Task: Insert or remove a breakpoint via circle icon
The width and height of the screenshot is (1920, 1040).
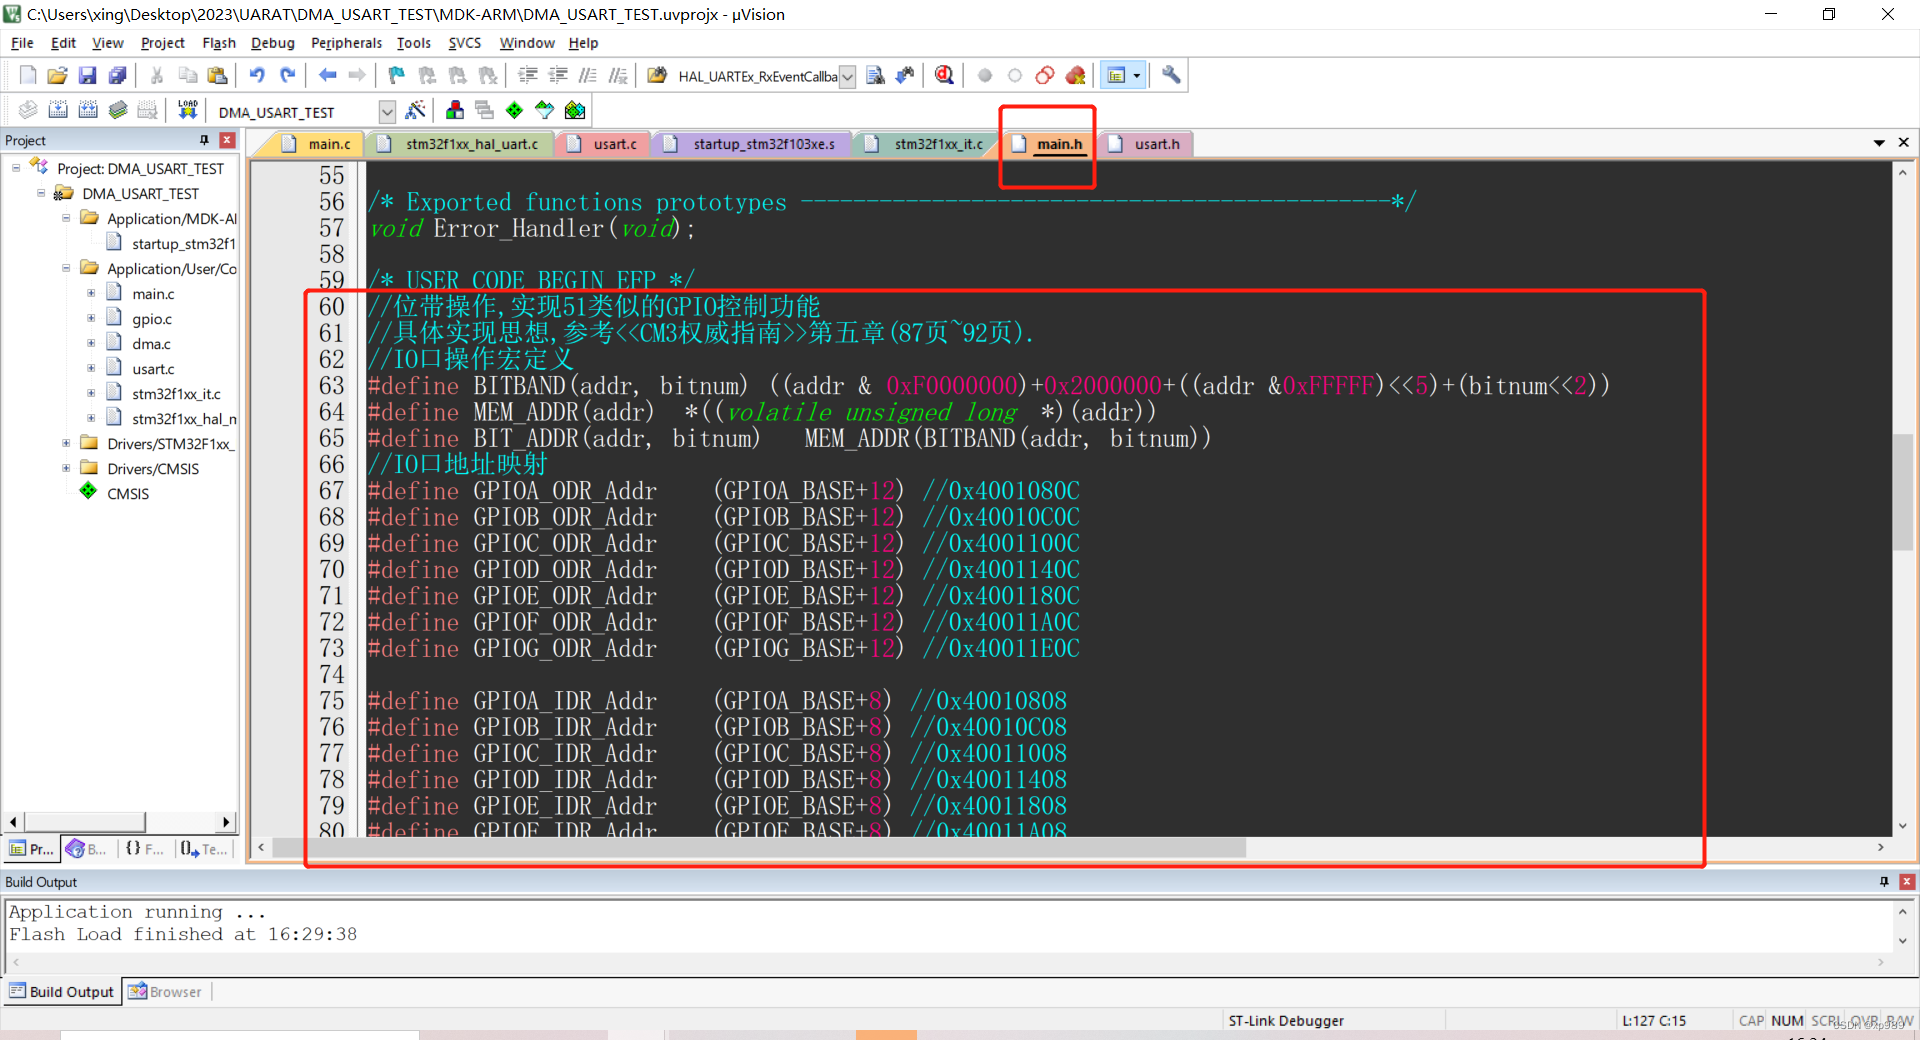Action: click(x=983, y=75)
